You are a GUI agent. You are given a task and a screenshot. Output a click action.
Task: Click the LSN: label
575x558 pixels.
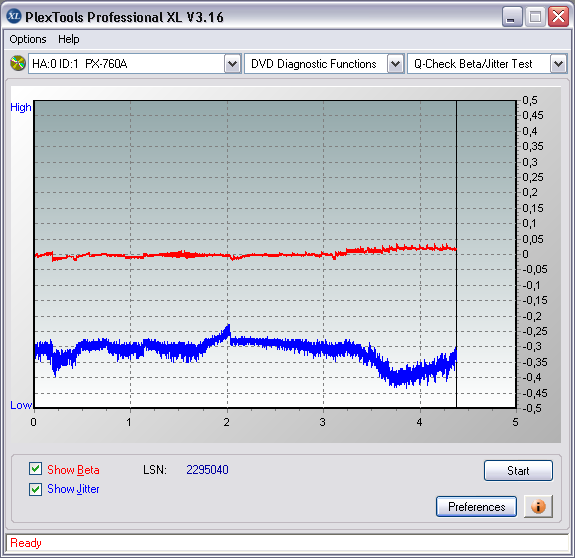155,470
